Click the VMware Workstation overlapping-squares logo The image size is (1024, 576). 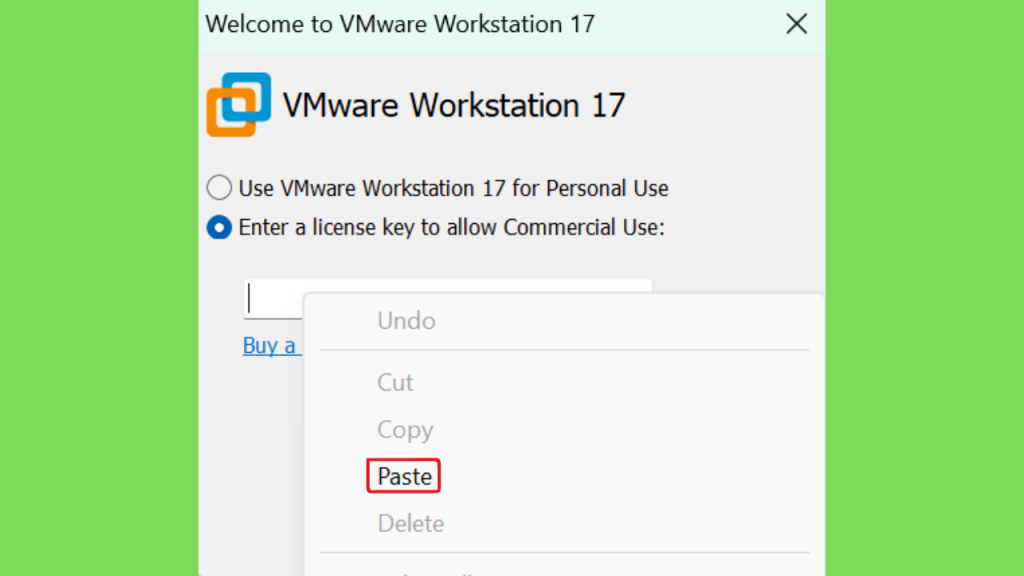[238, 104]
